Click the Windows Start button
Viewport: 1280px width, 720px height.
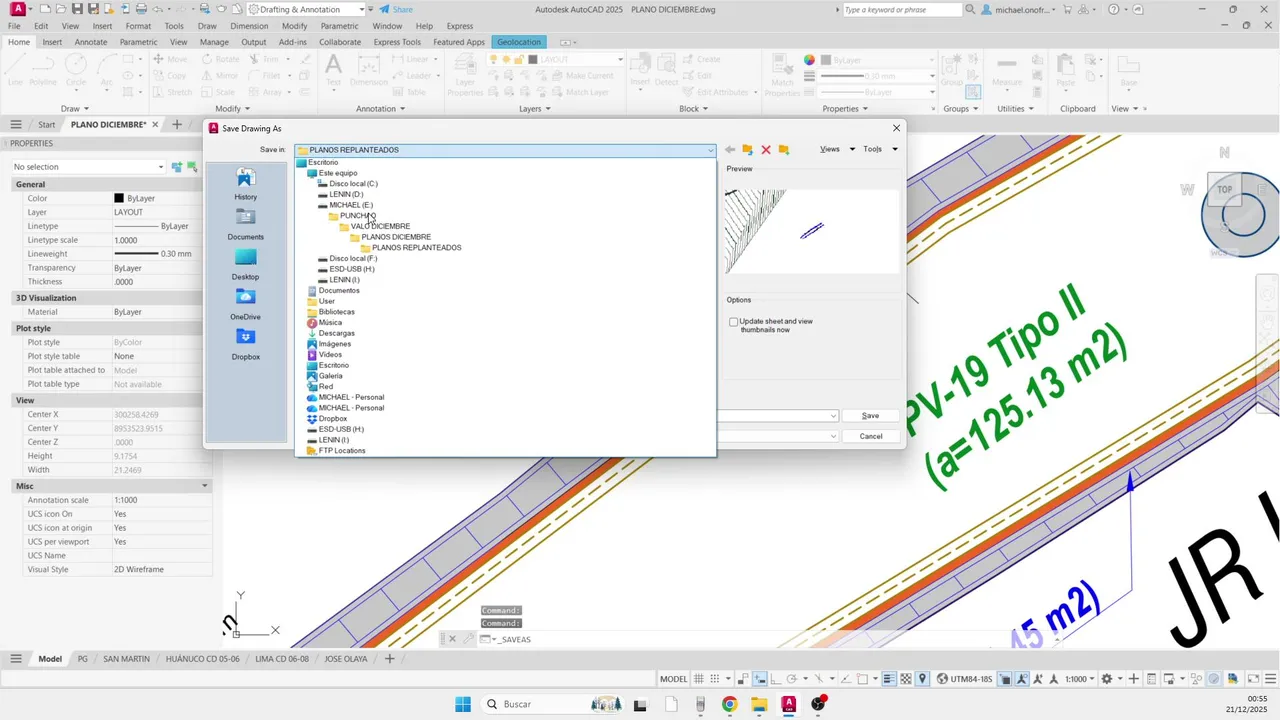463,704
